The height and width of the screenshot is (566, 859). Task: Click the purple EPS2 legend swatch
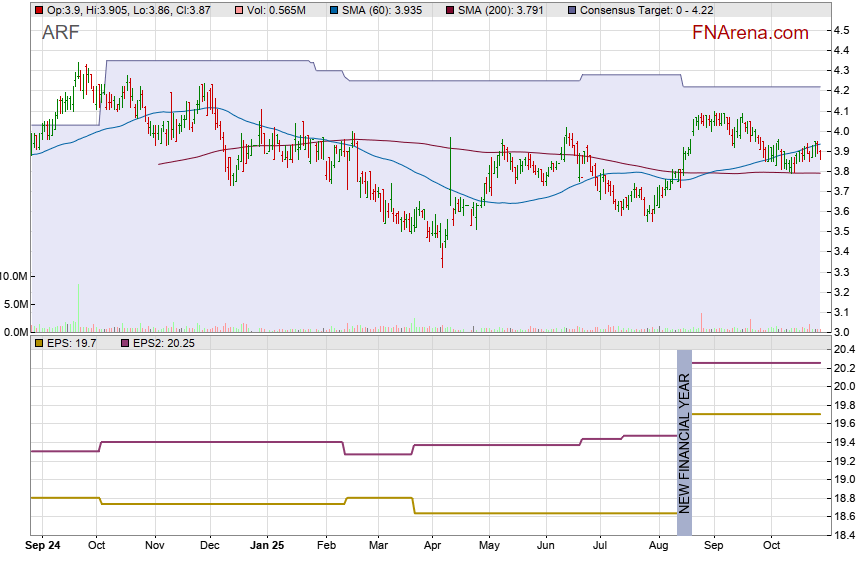[x=125, y=343]
